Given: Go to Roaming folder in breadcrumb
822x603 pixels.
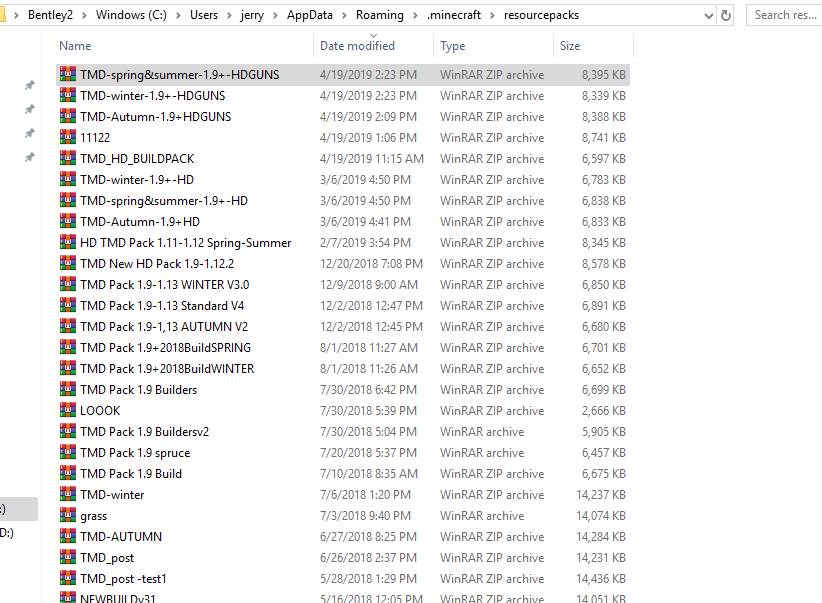Looking at the screenshot, I should (x=380, y=15).
